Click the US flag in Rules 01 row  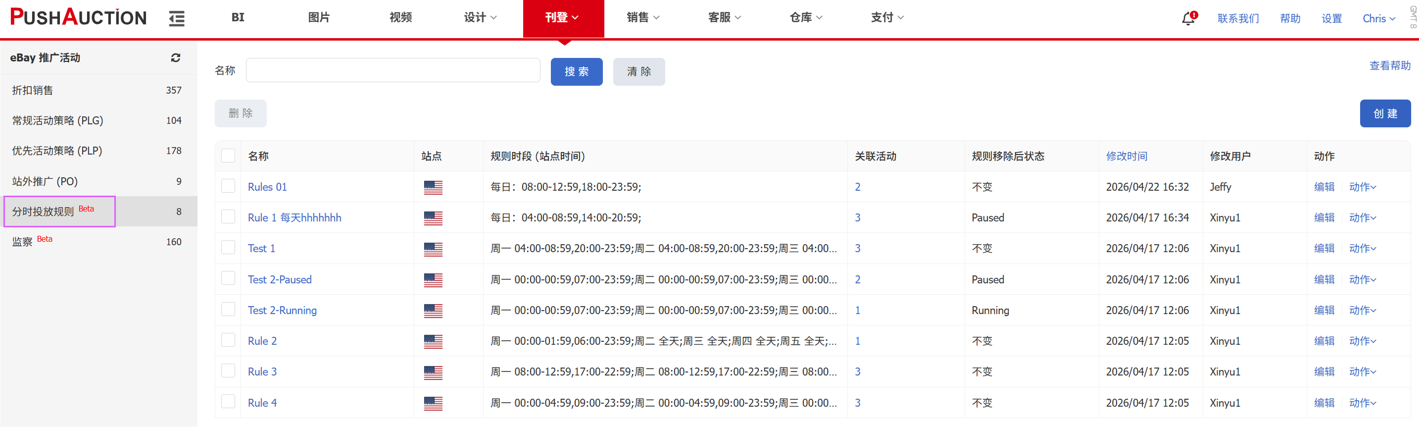click(x=433, y=187)
